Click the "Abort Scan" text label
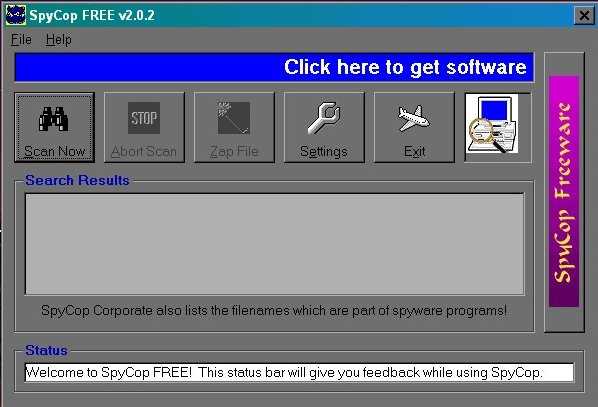The image size is (598, 407). click(x=144, y=151)
